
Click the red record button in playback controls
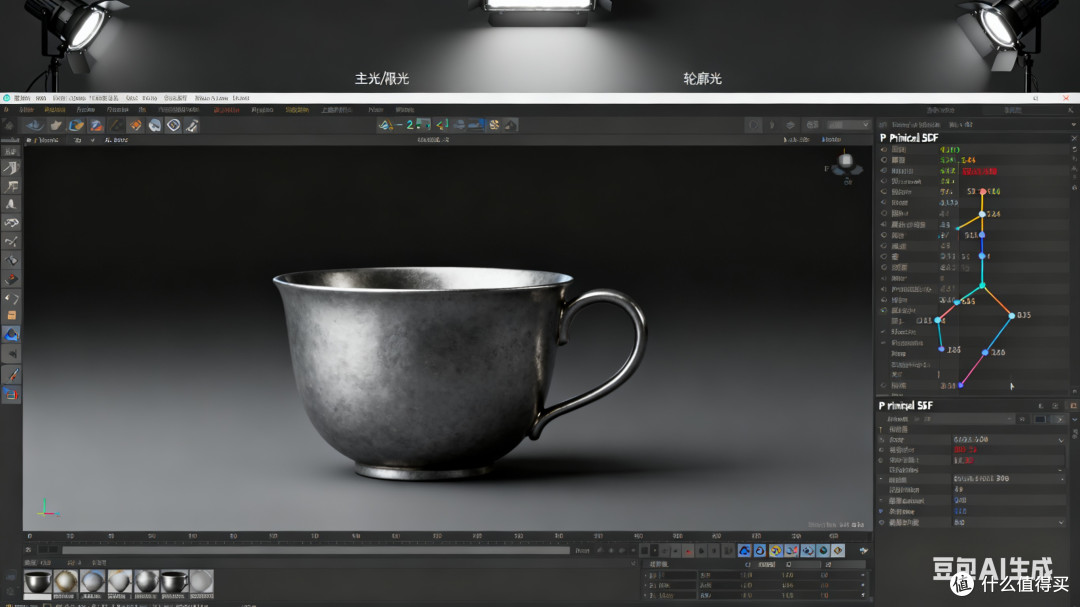[x=687, y=551]
